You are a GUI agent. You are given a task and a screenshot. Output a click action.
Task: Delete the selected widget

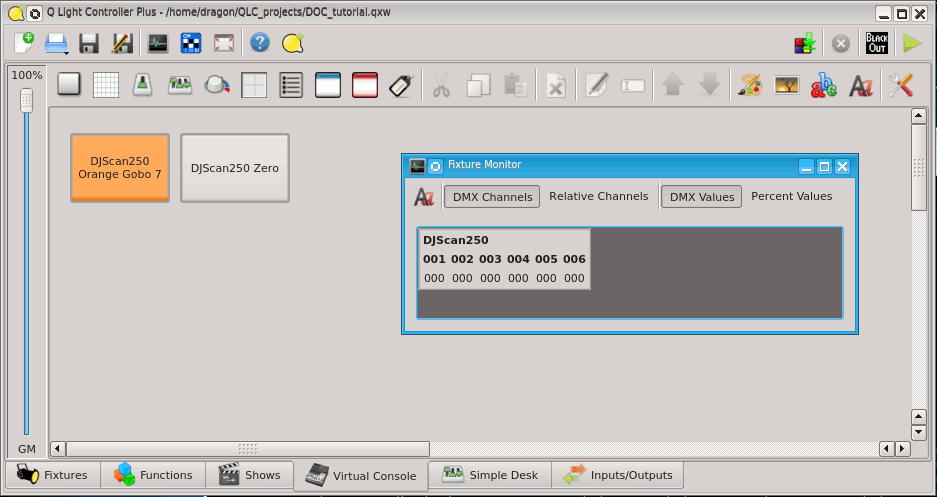point(556,85)
